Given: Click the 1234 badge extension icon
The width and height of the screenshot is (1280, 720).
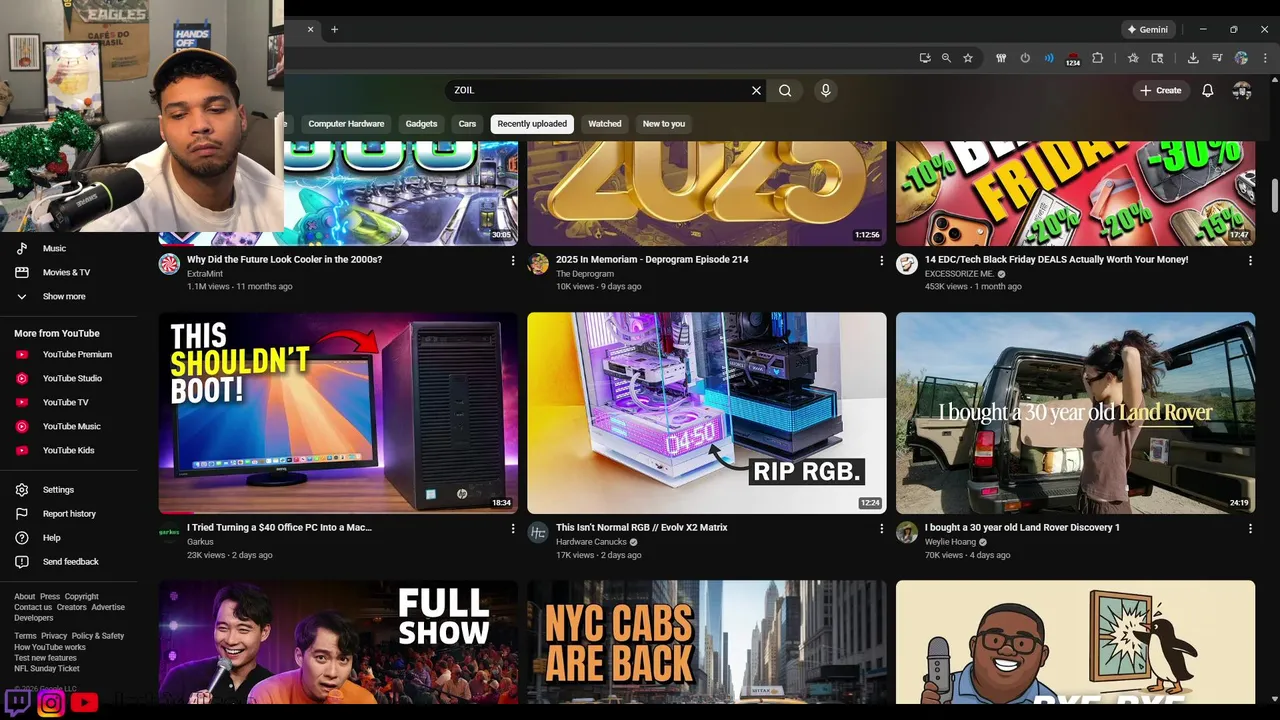Looking at the screenshot, I should click(1072, 59).
